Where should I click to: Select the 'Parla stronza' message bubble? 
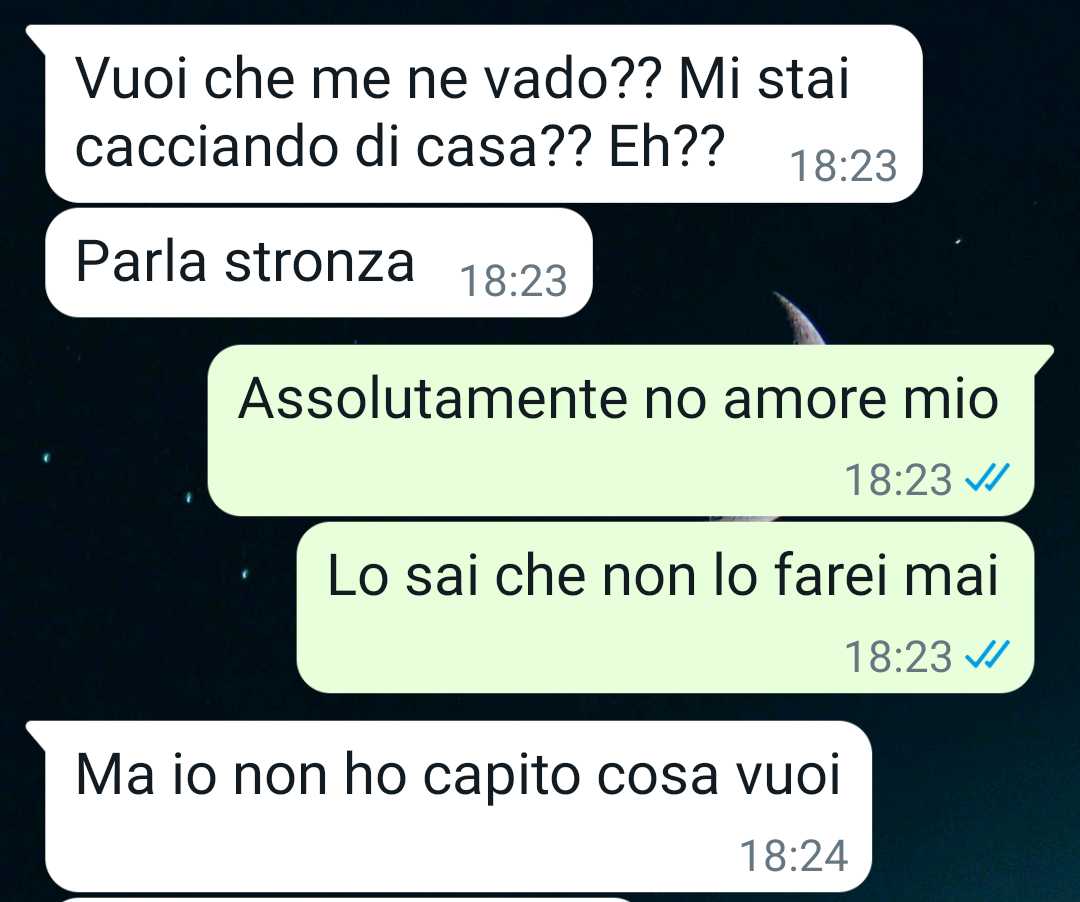click(x=319, y=262)
